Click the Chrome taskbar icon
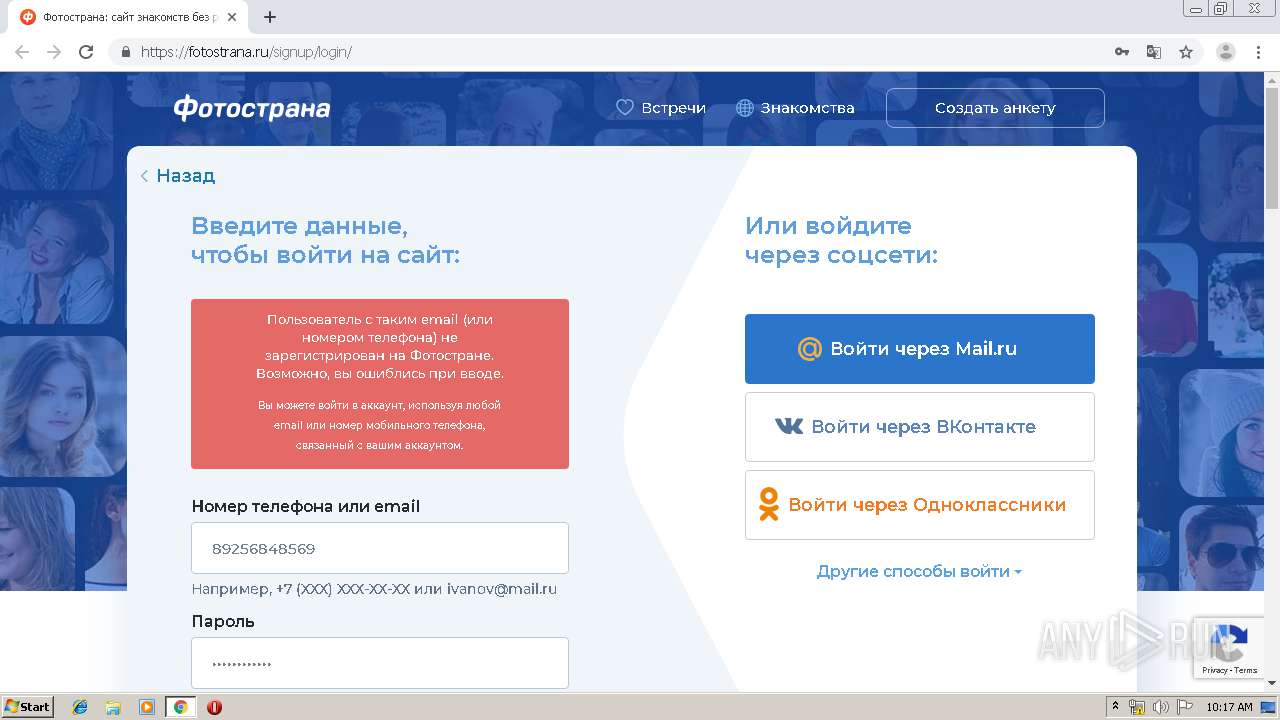The image size is (1280, 720). [x=180, y=707]
